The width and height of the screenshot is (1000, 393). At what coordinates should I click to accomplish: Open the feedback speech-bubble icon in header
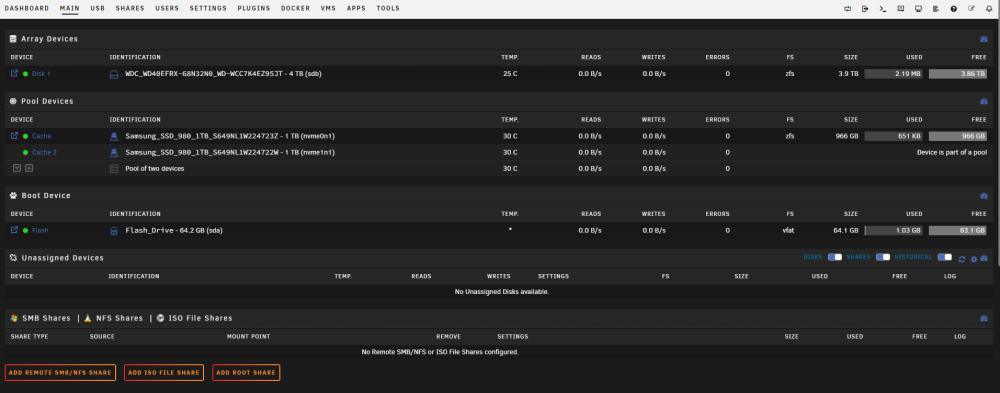tap(901, 9)
